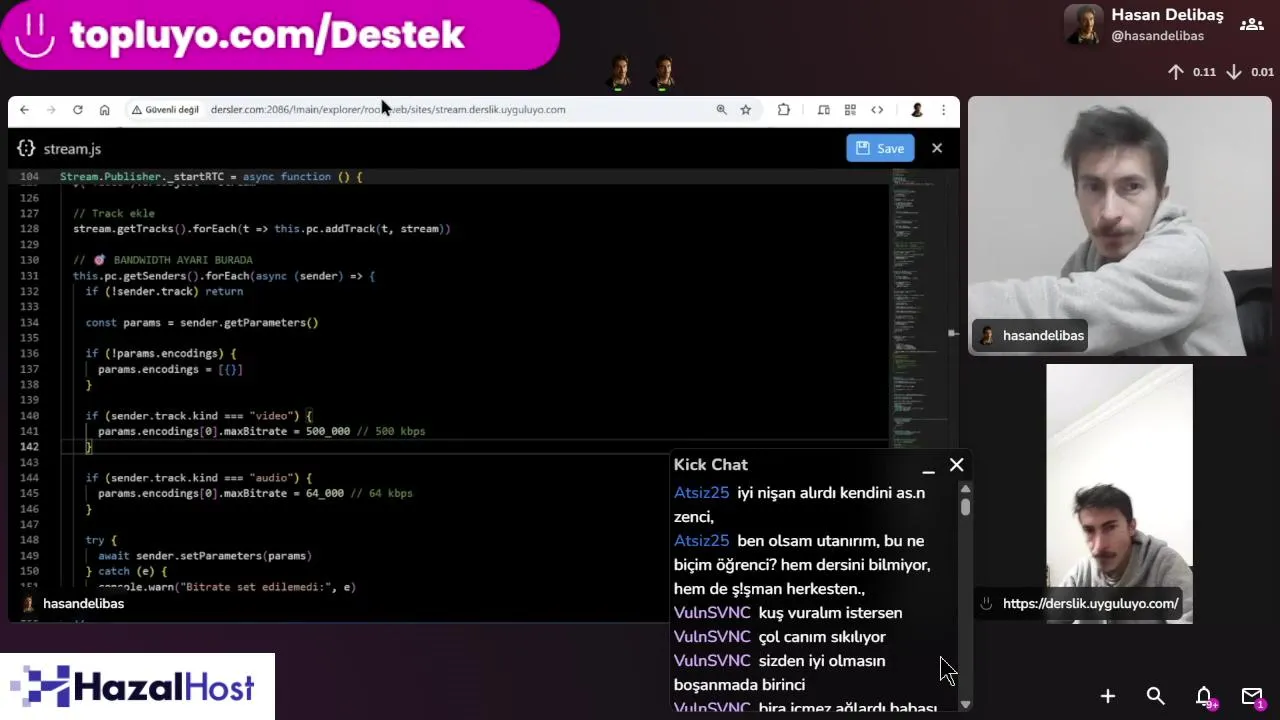The image size is (1280, 720).
Task: Click the QR grid extension icon
Action: (850, 110)
